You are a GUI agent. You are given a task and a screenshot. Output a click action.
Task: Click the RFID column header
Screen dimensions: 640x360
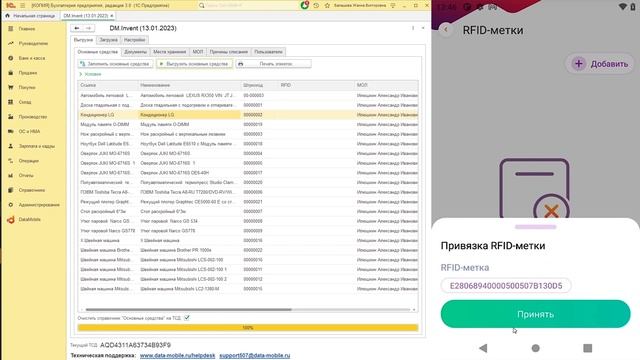point(317,85)
